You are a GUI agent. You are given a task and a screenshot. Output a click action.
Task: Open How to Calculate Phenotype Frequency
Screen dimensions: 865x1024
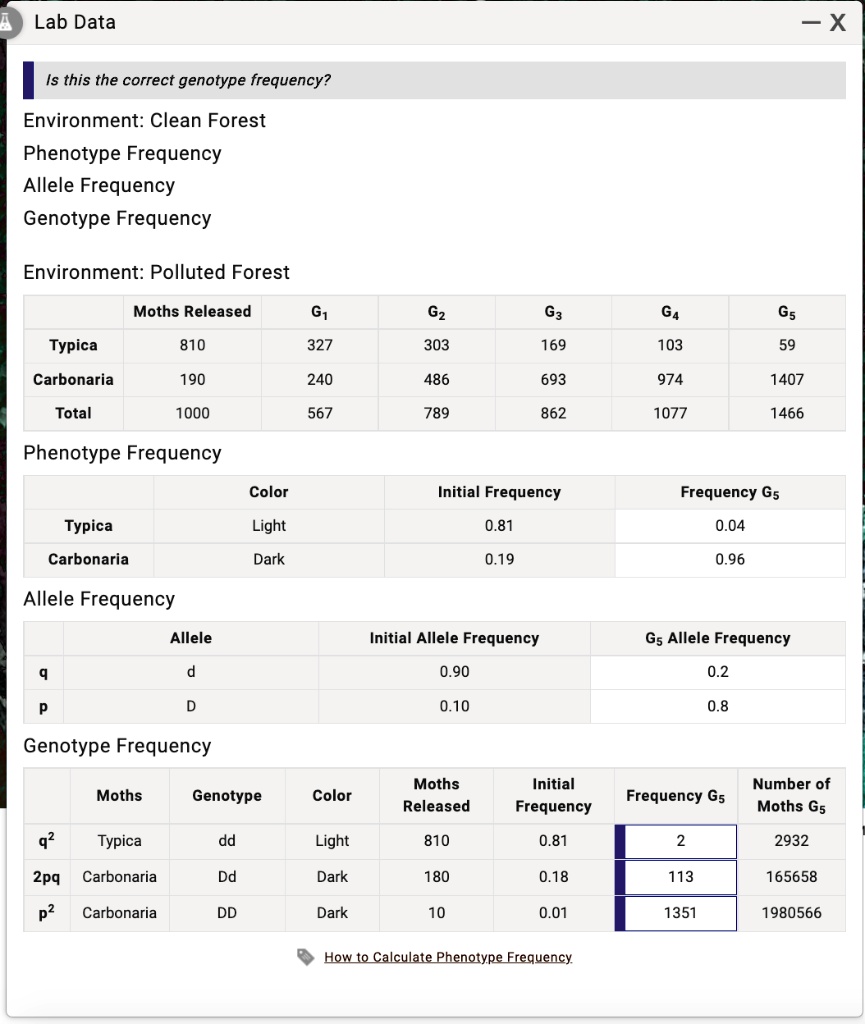(448, 957)
